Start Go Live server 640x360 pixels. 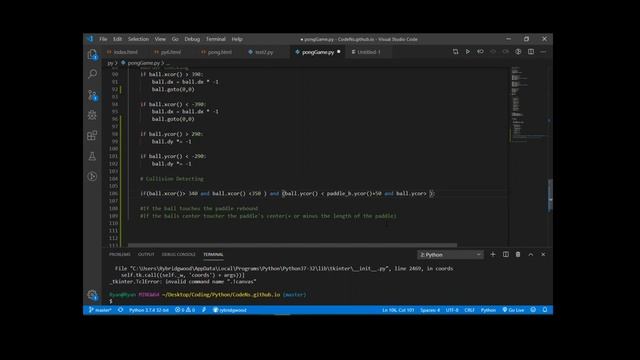(513, 310)
